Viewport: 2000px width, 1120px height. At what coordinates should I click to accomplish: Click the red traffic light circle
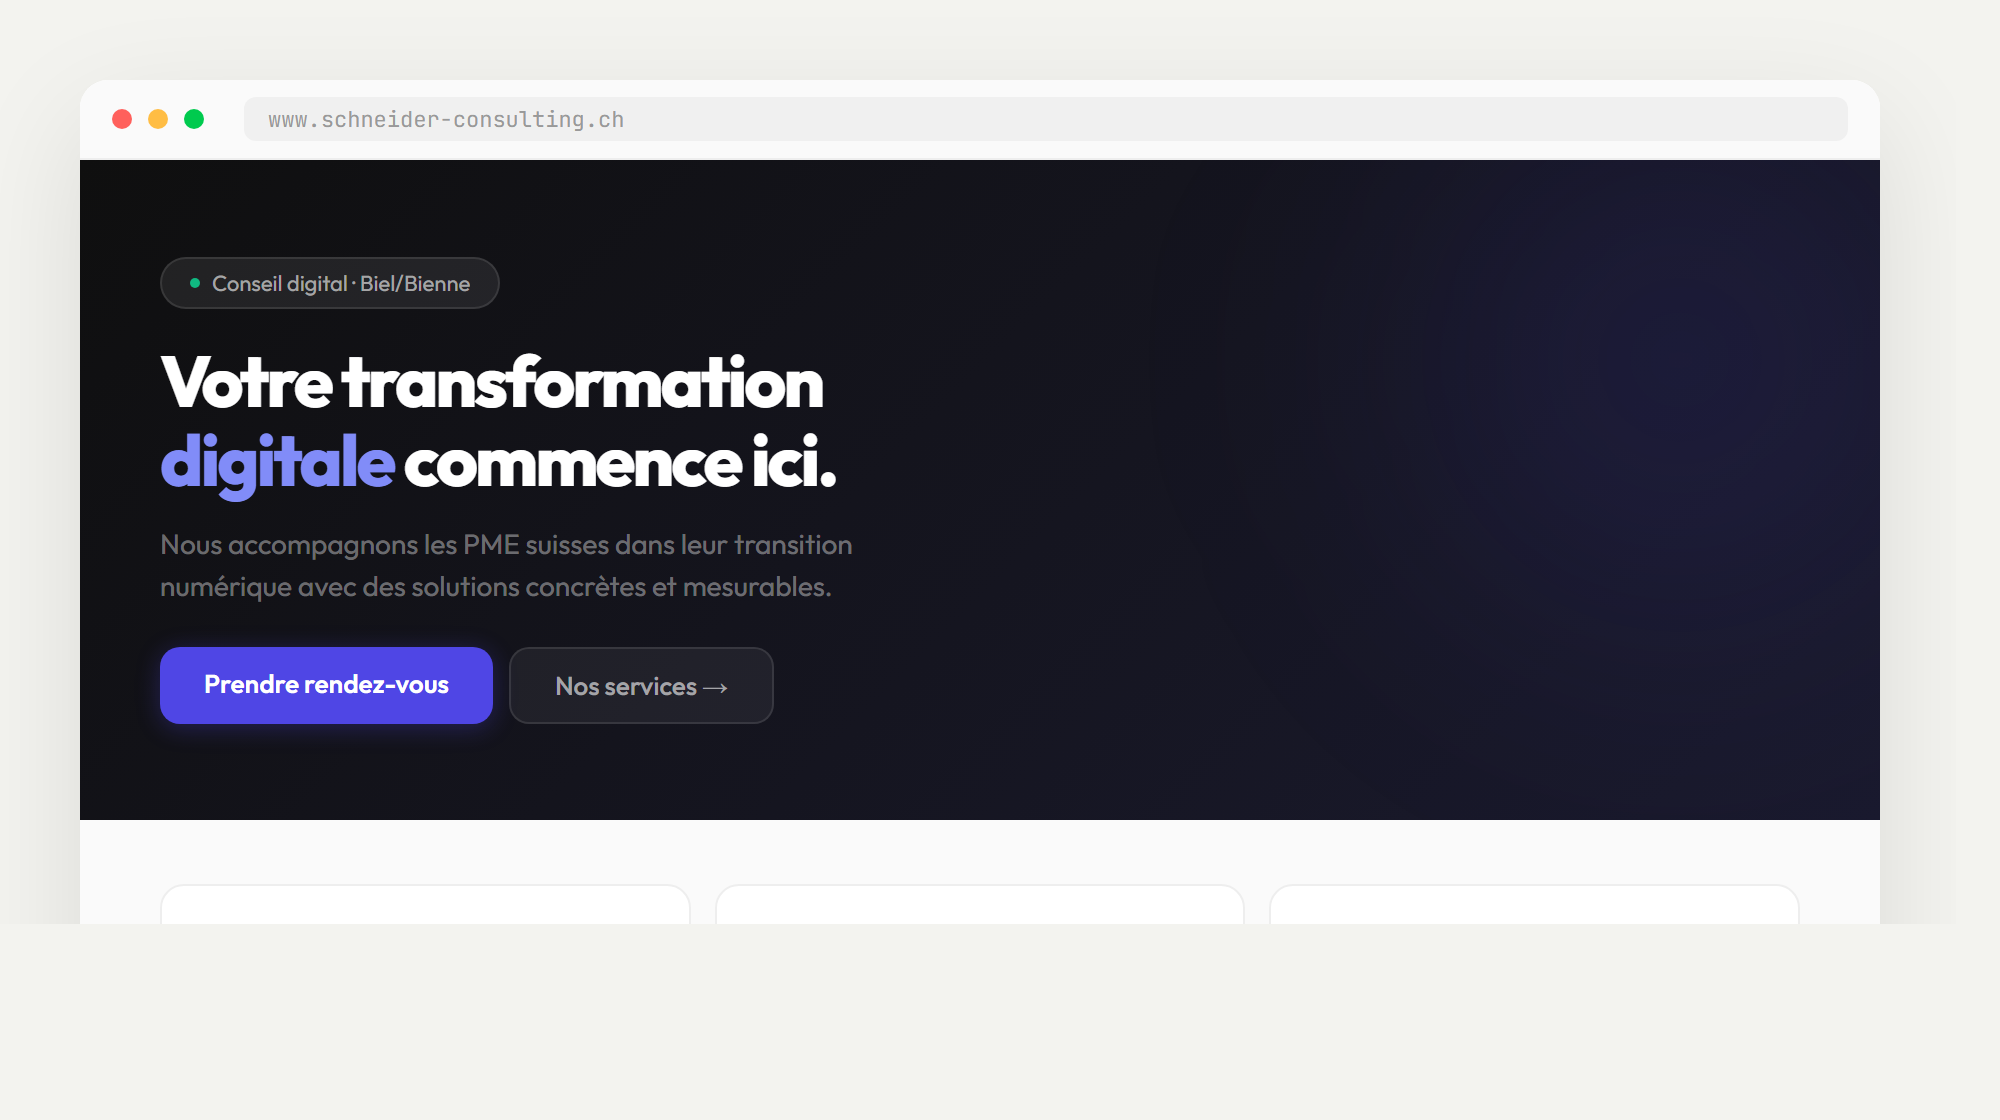coord(122,119)
